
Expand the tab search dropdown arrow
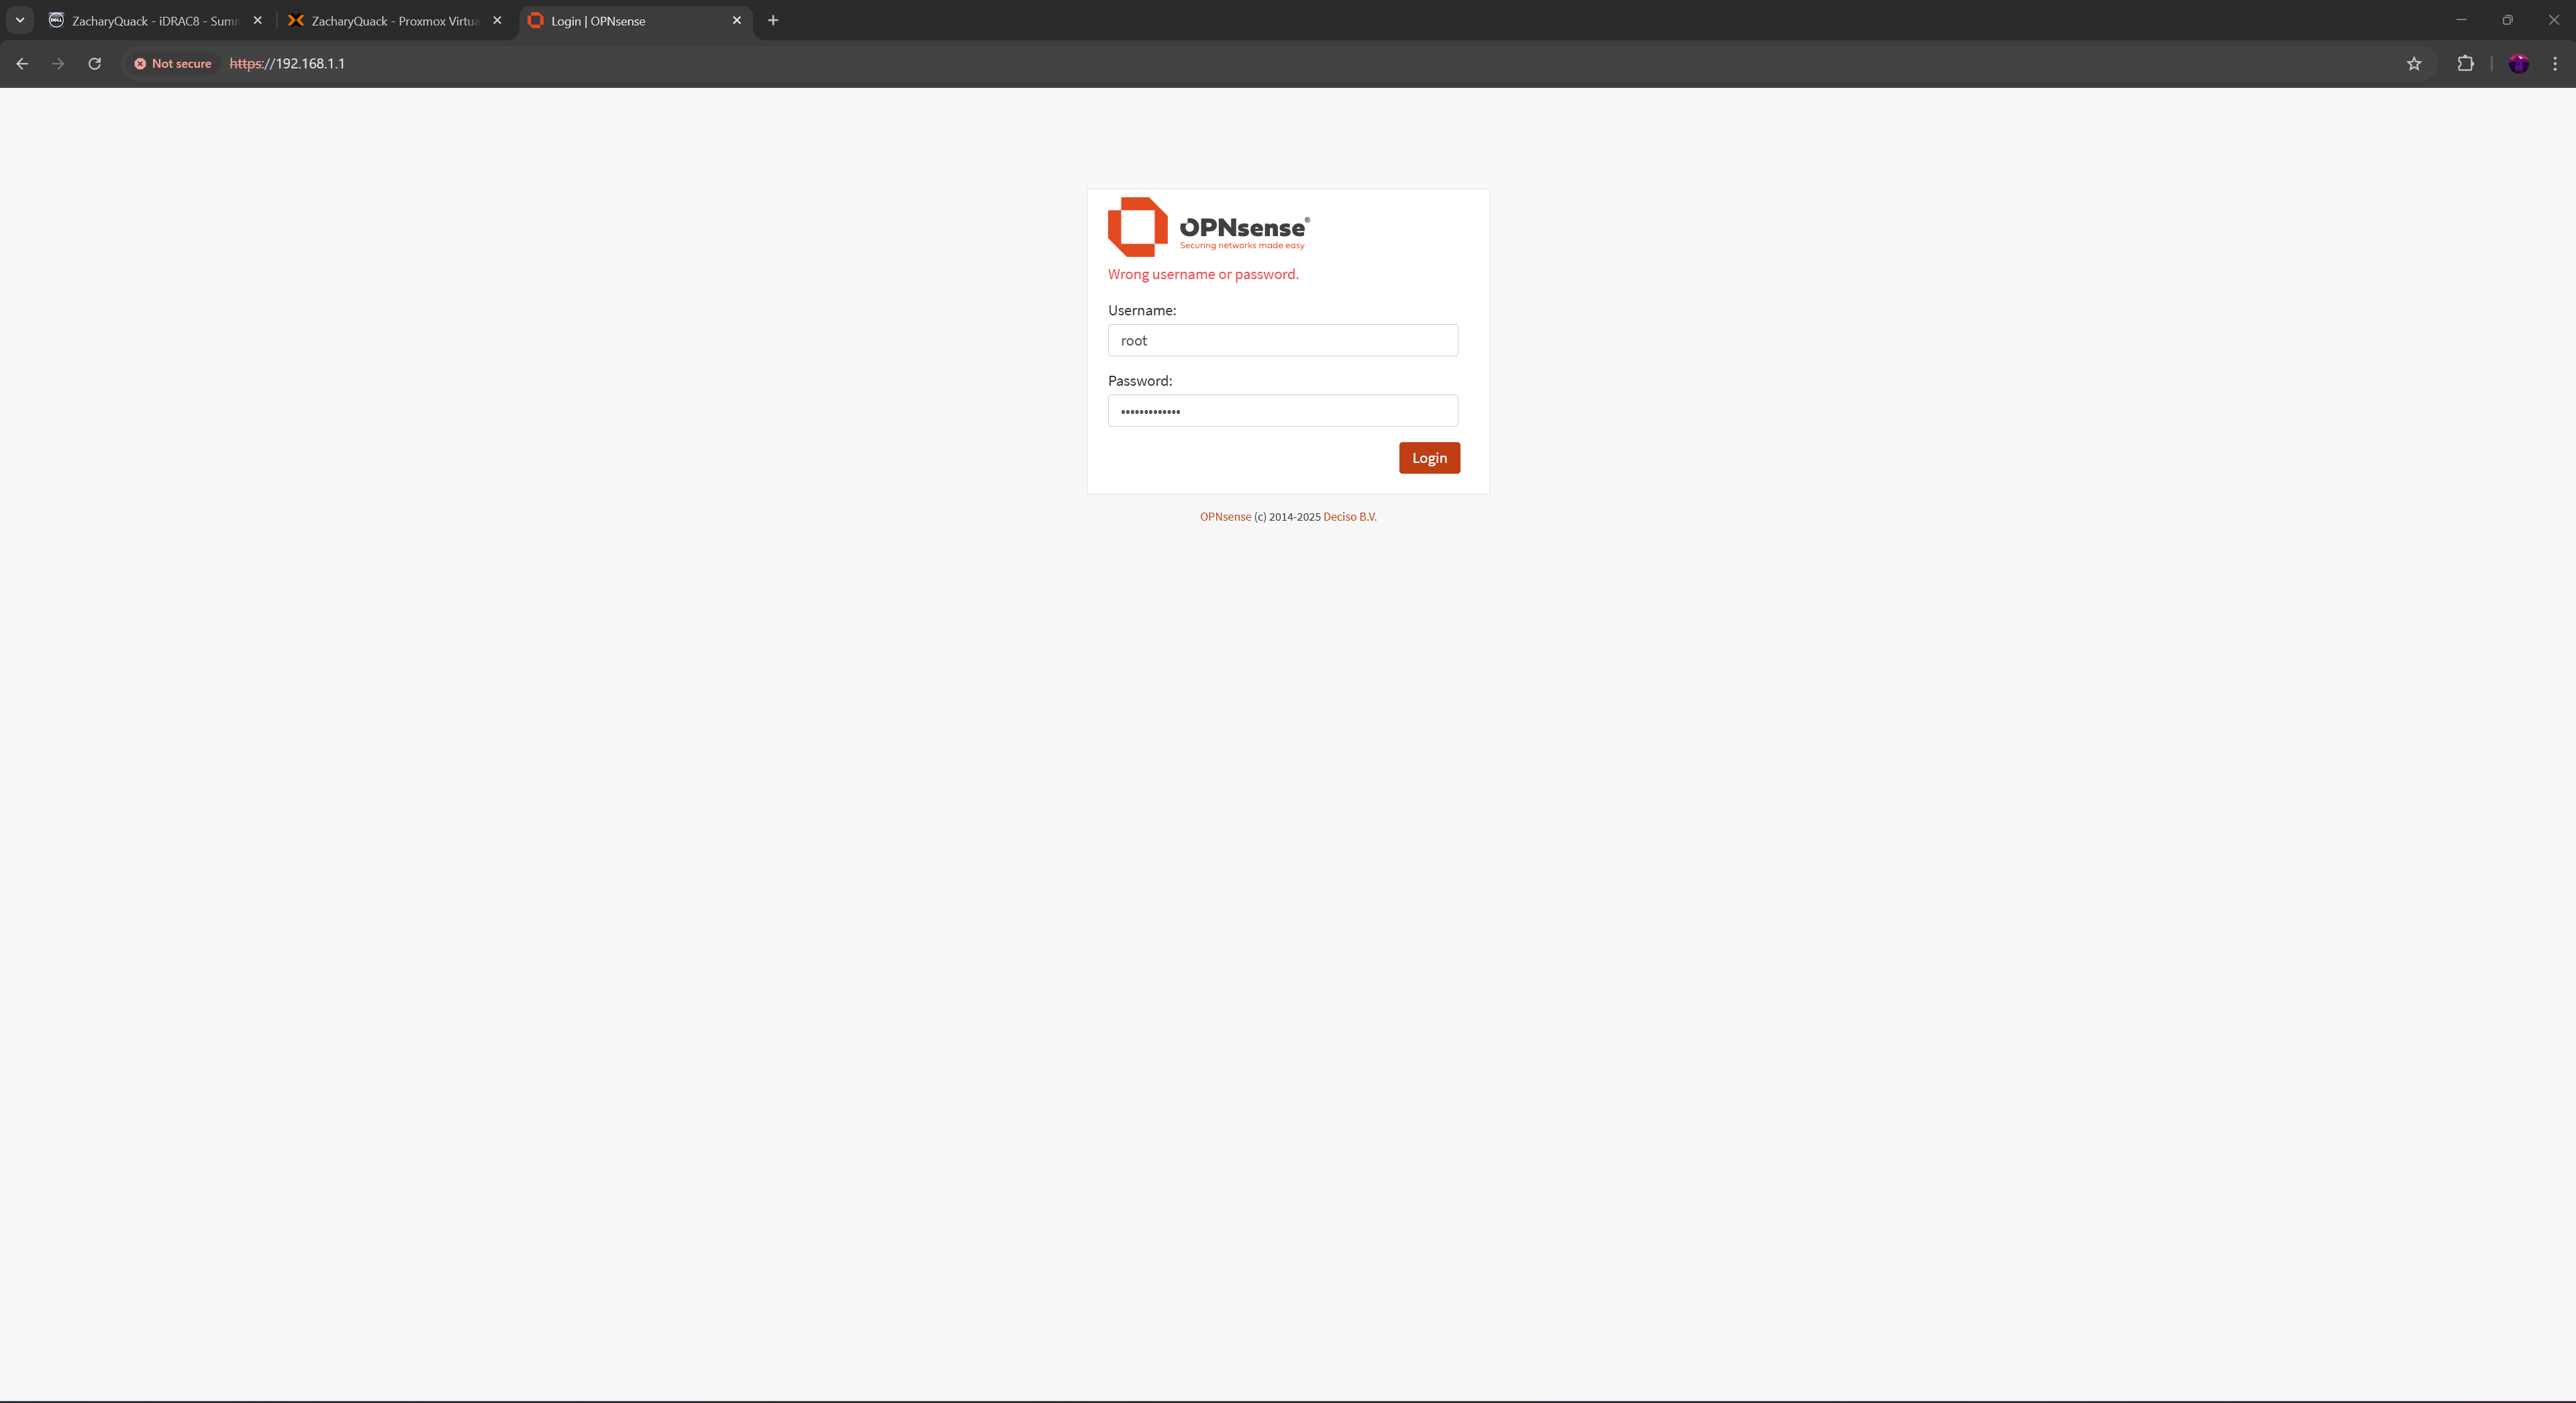coord(19,20)
